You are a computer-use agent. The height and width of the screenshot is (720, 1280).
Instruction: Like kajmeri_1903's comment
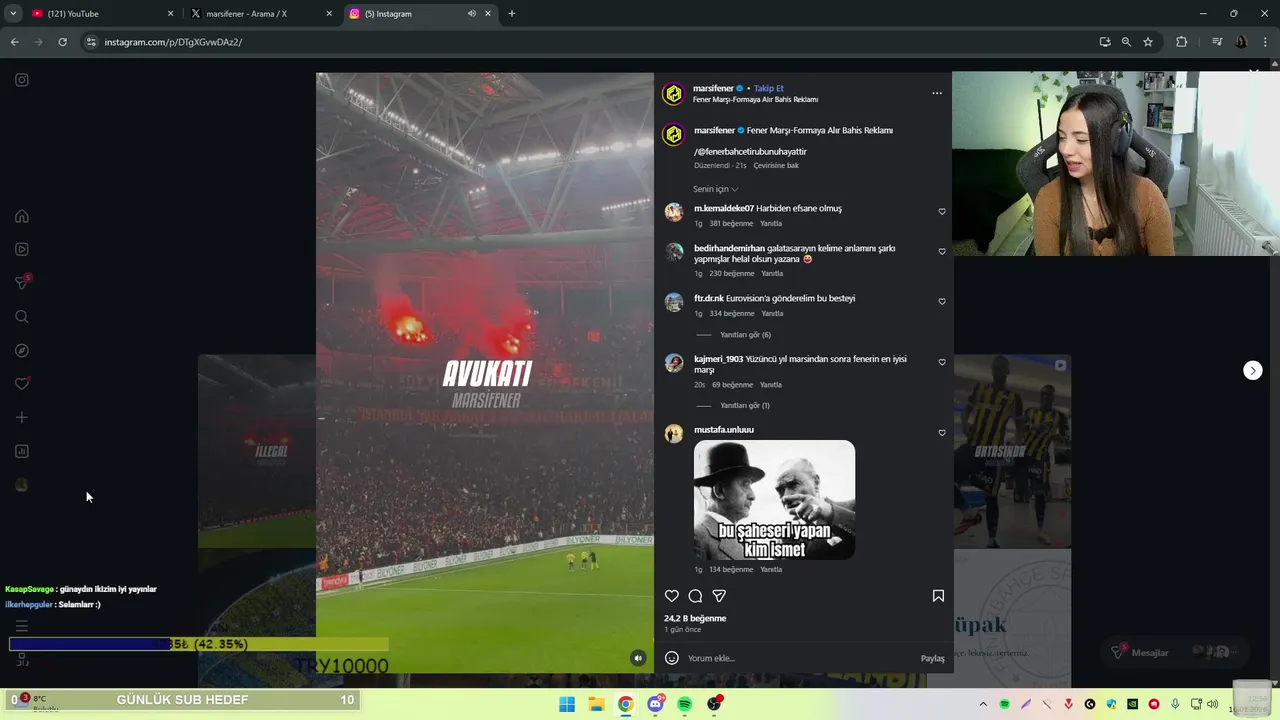[x=942, y=363]
